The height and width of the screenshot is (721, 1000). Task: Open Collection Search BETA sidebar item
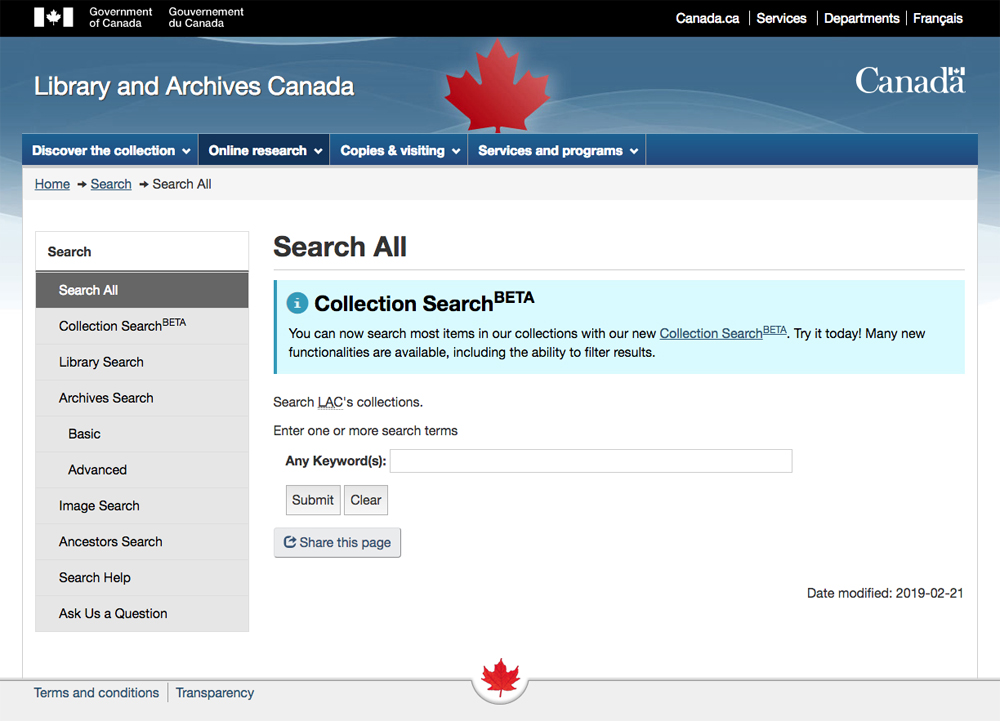coord(142,326)
